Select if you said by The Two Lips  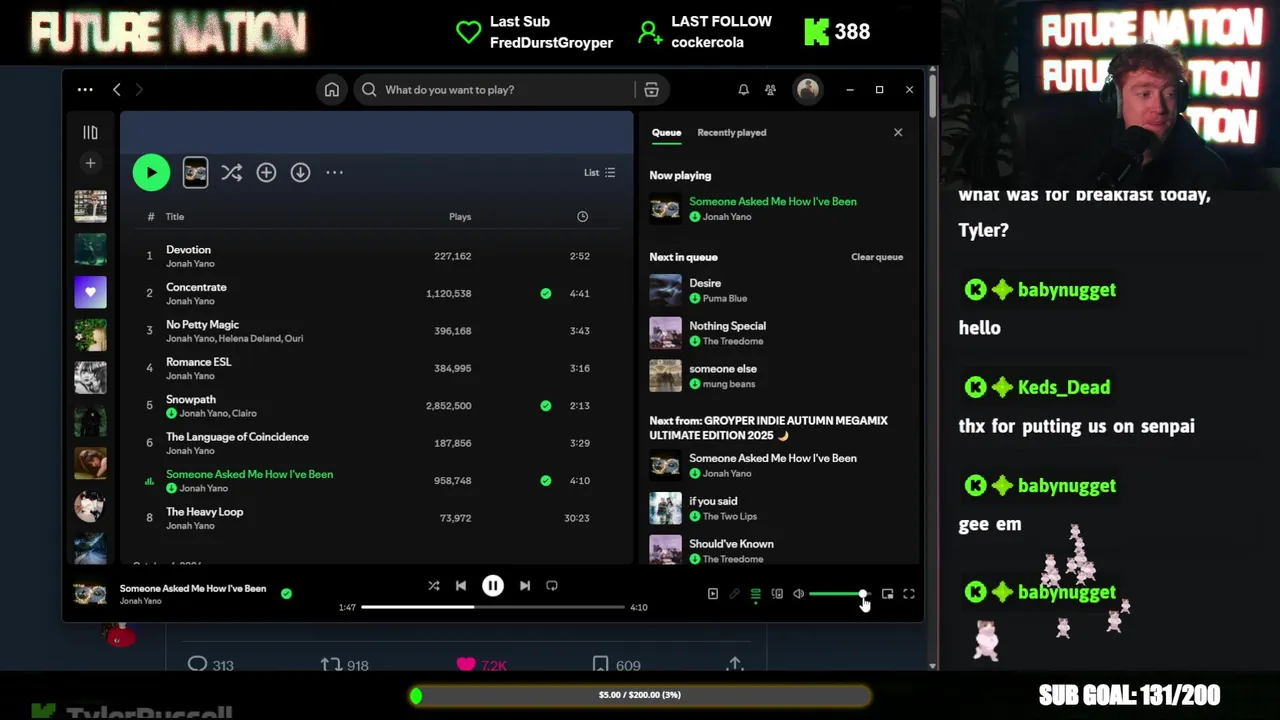tap(776, 508)
